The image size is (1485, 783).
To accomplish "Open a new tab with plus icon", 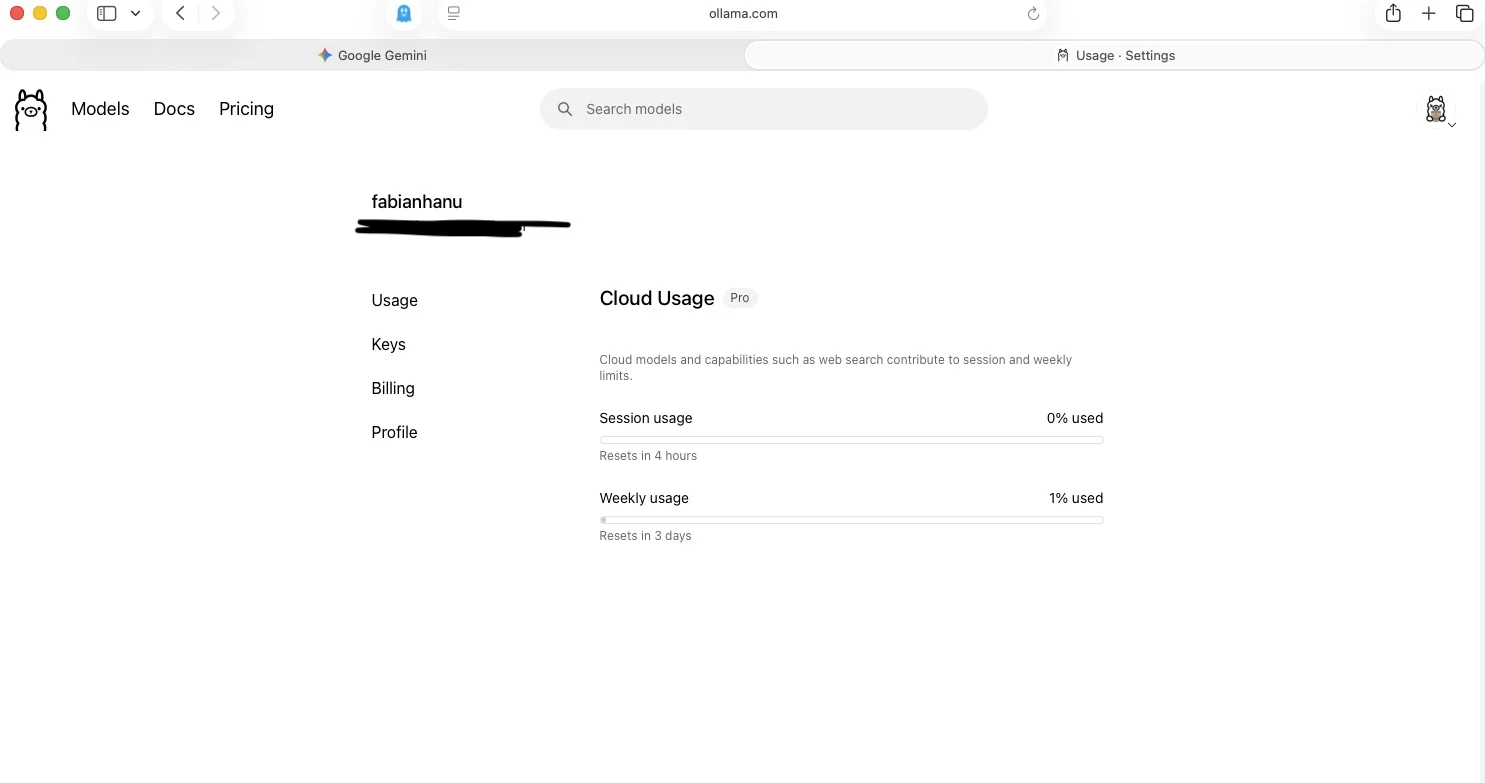I will coord(1429,13).
